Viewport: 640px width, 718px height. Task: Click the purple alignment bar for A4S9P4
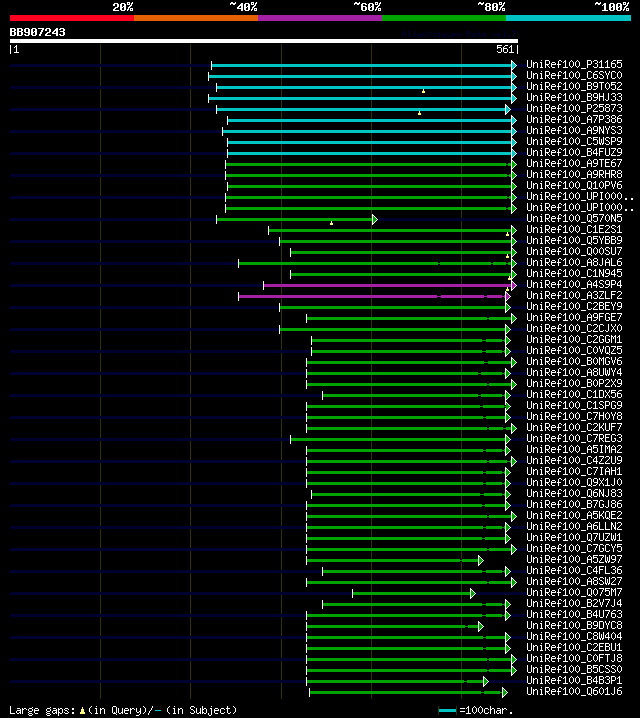(387, 285)
